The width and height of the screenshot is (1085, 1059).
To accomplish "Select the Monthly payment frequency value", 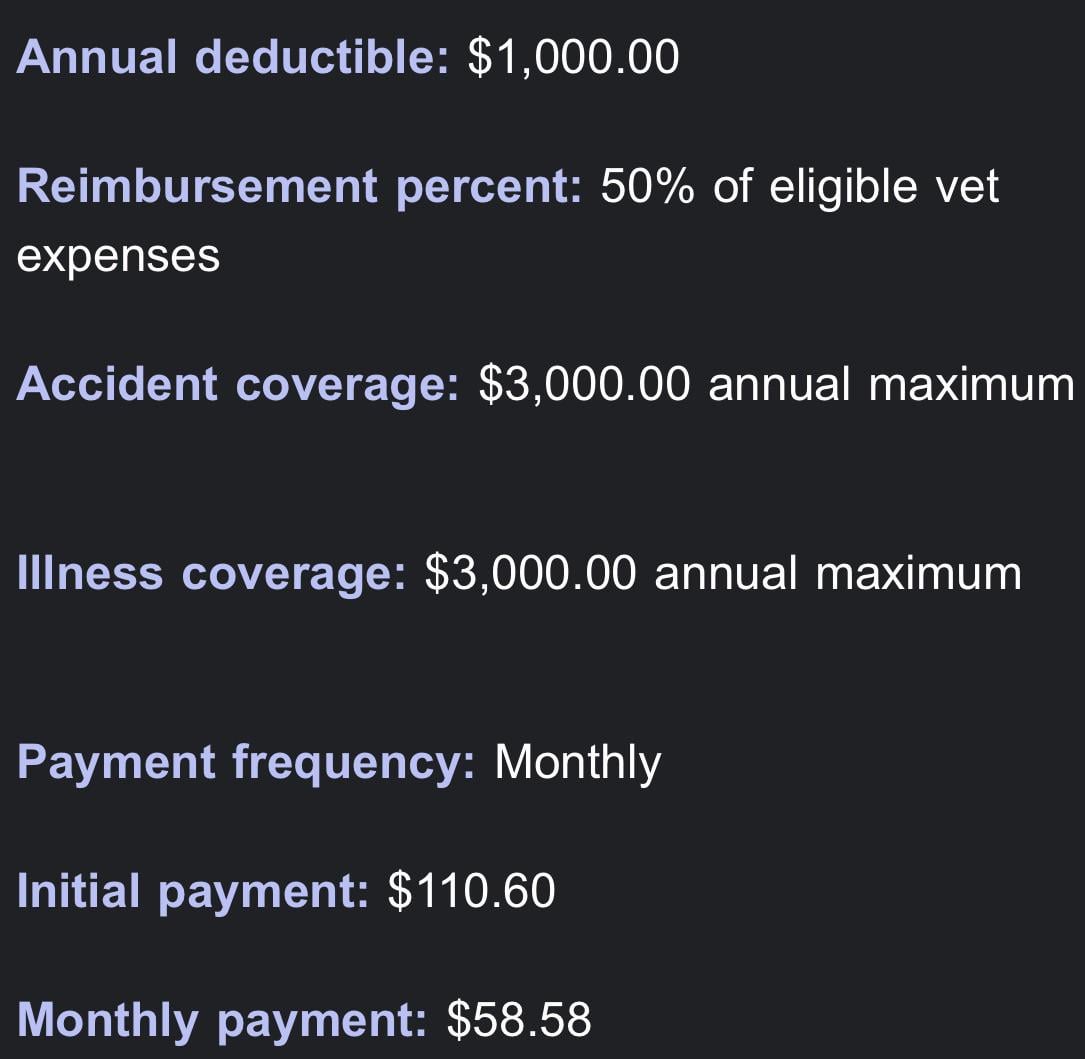I will (x=578, y=763).
